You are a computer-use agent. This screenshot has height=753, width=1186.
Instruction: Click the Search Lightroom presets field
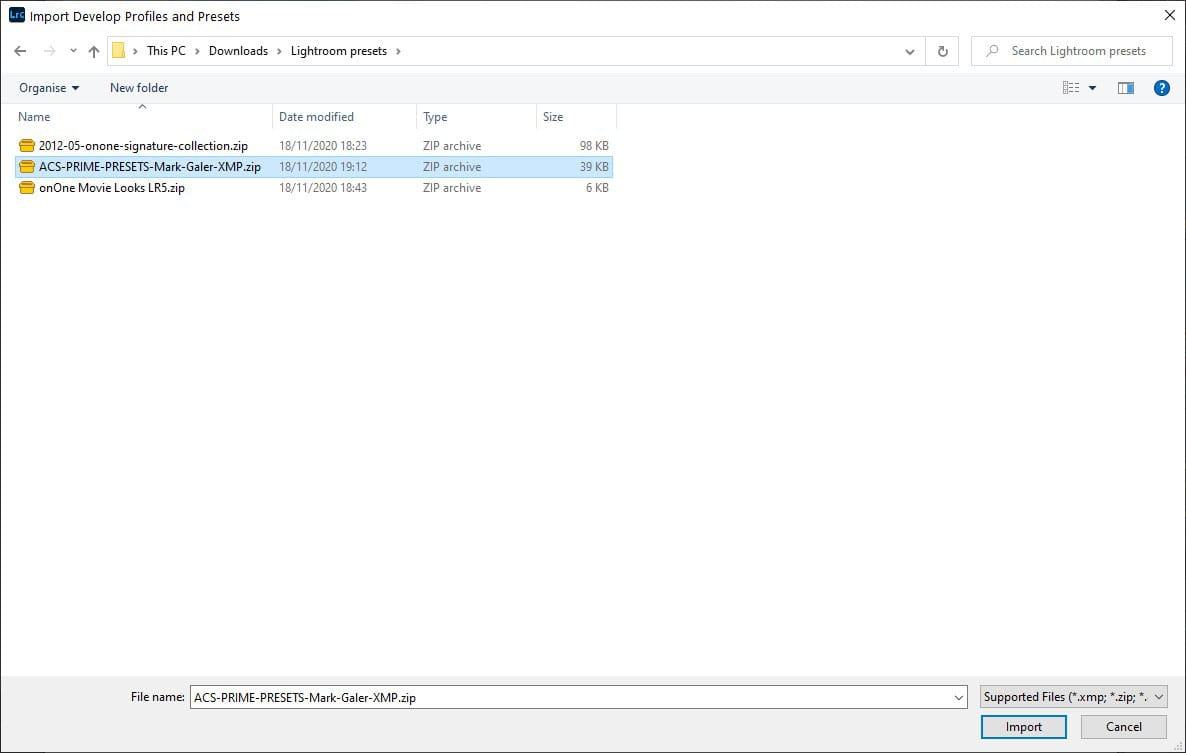(1078, 51)
